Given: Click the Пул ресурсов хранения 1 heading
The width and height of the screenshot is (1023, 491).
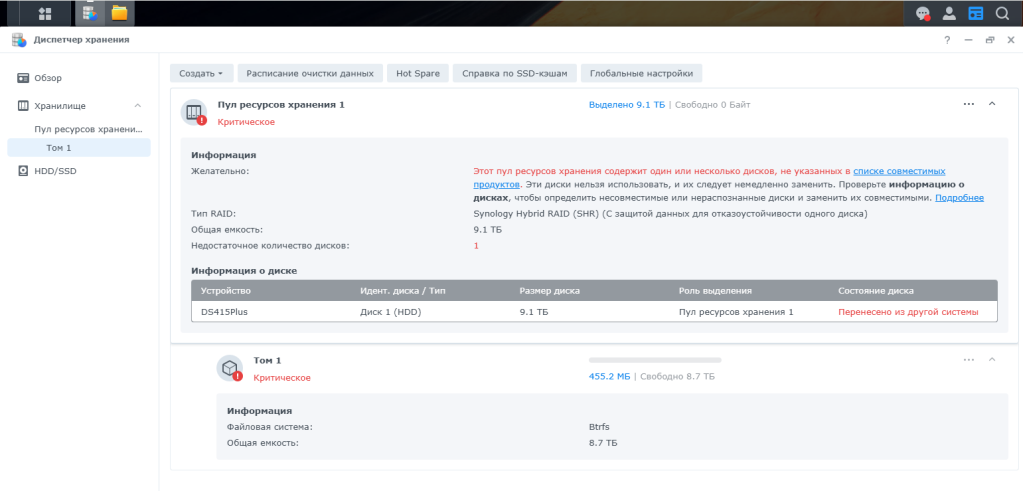Looking at the screenshot, I should pos(281,104).
